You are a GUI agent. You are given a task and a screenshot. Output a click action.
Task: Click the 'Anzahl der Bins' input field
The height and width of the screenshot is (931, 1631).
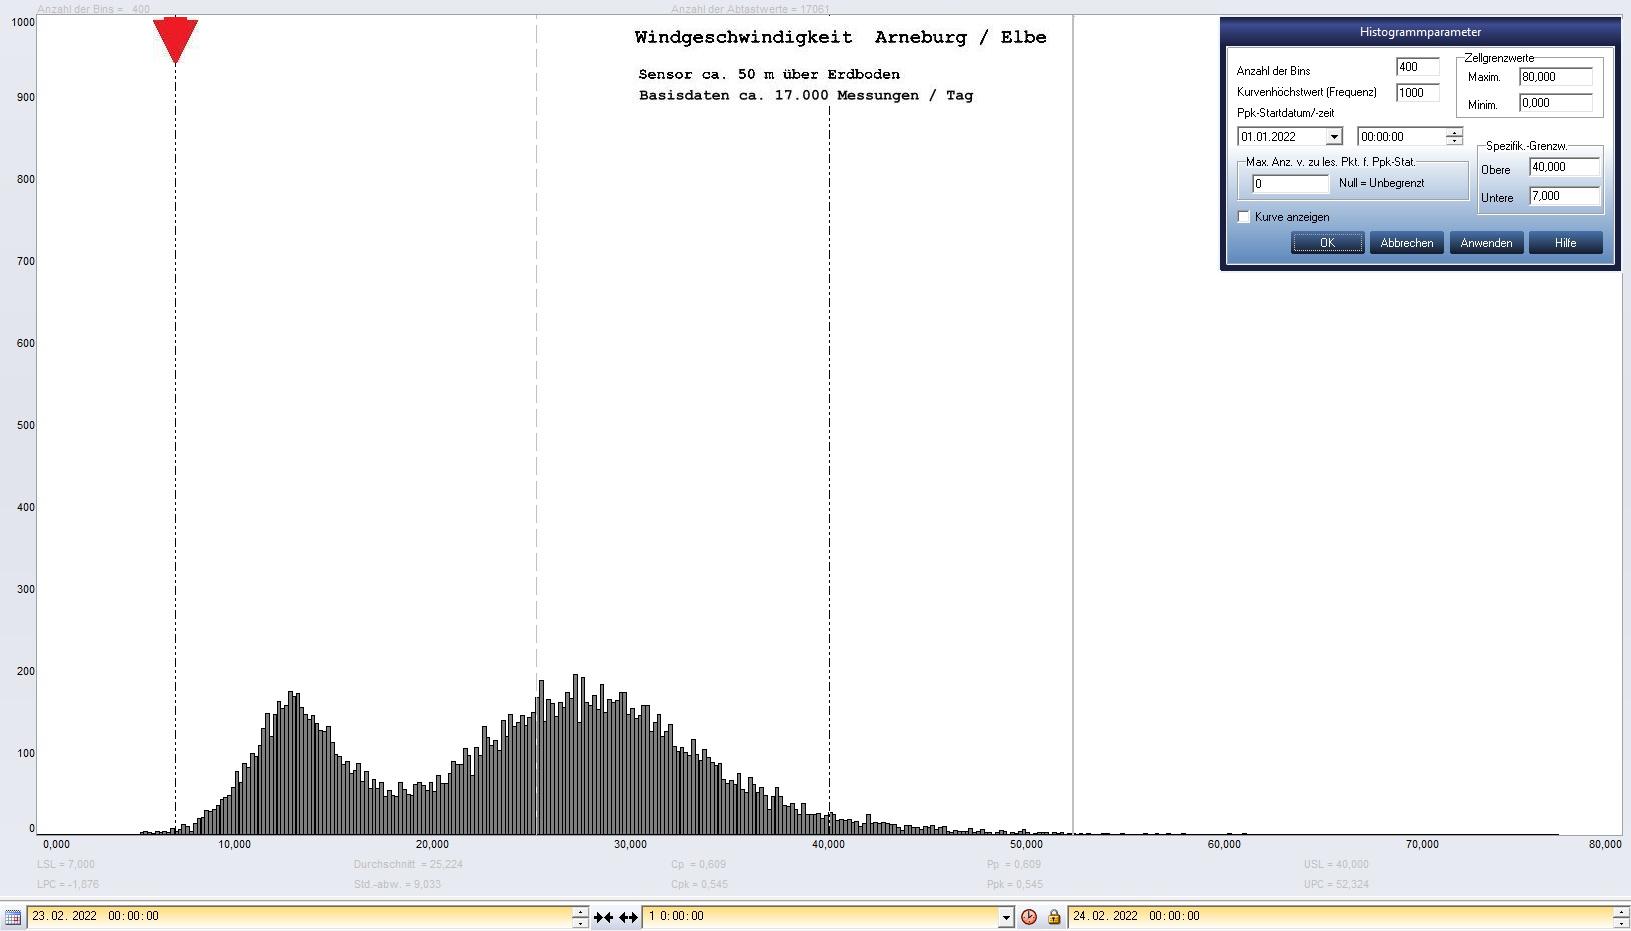click(1417, 67)
